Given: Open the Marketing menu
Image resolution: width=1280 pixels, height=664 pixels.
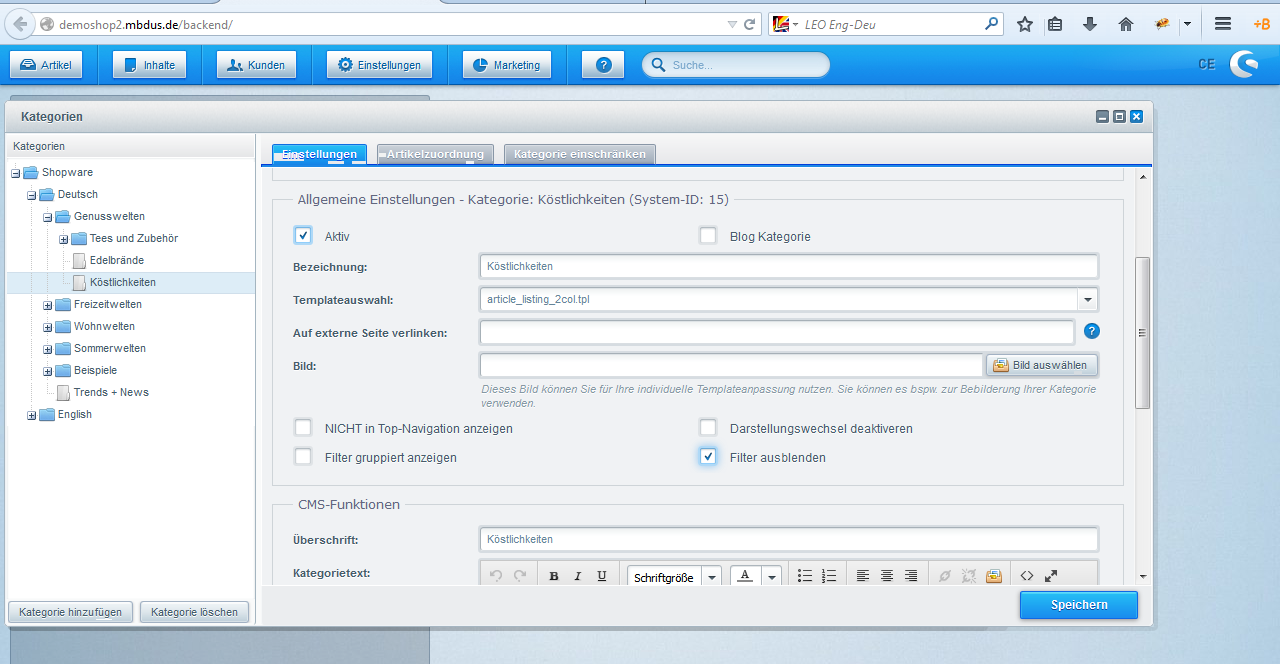Looking at the screenshot, I should point(507,65).
